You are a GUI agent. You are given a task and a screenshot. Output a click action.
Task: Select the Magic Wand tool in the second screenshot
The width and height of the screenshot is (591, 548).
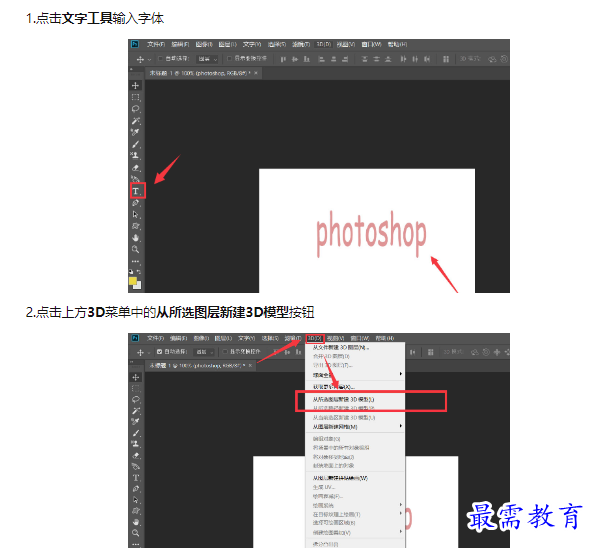pyautogui.click(x=136, y=411)
